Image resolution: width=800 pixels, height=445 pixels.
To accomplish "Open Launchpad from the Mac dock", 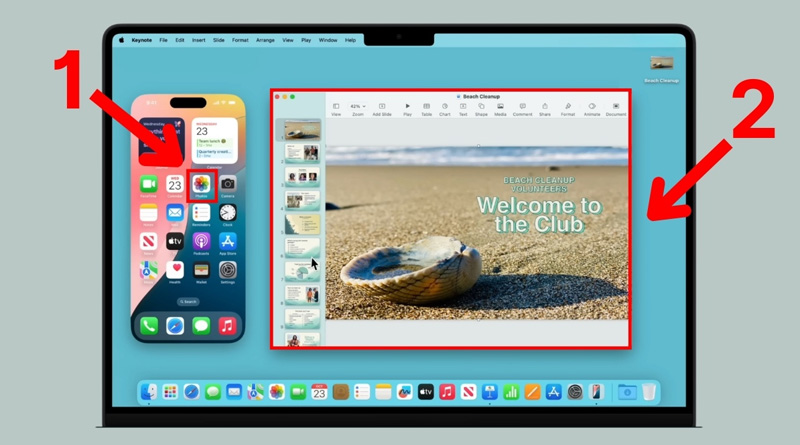I will point(170,392).
